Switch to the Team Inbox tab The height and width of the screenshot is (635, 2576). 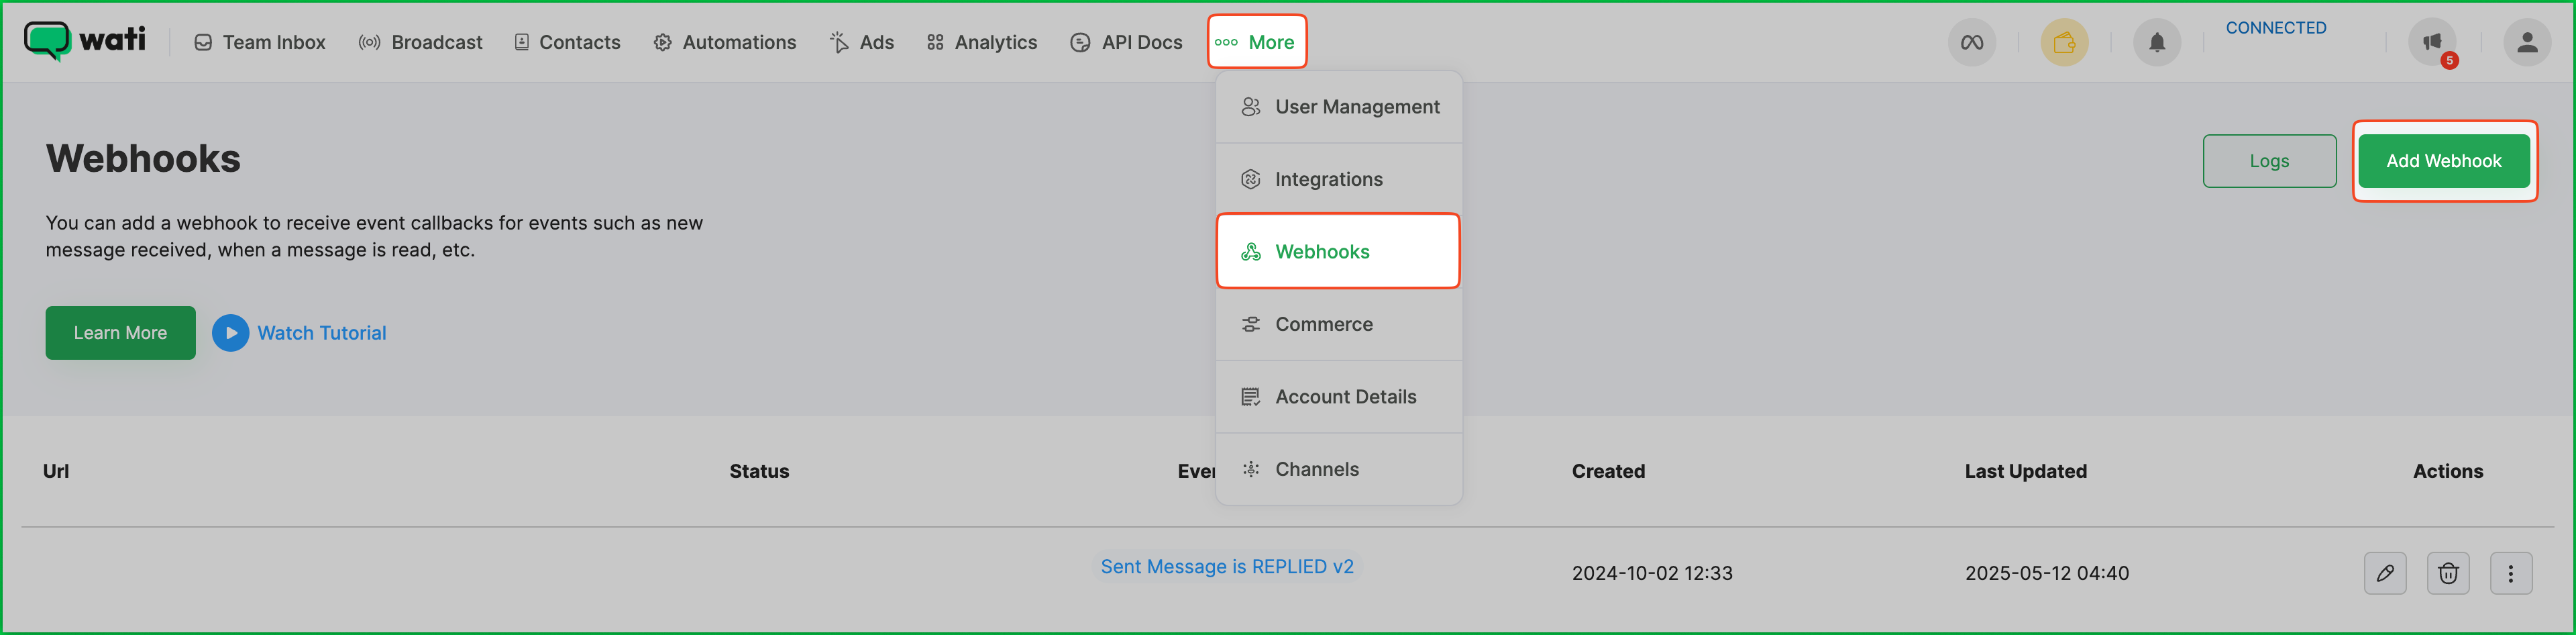coord(260,42)
